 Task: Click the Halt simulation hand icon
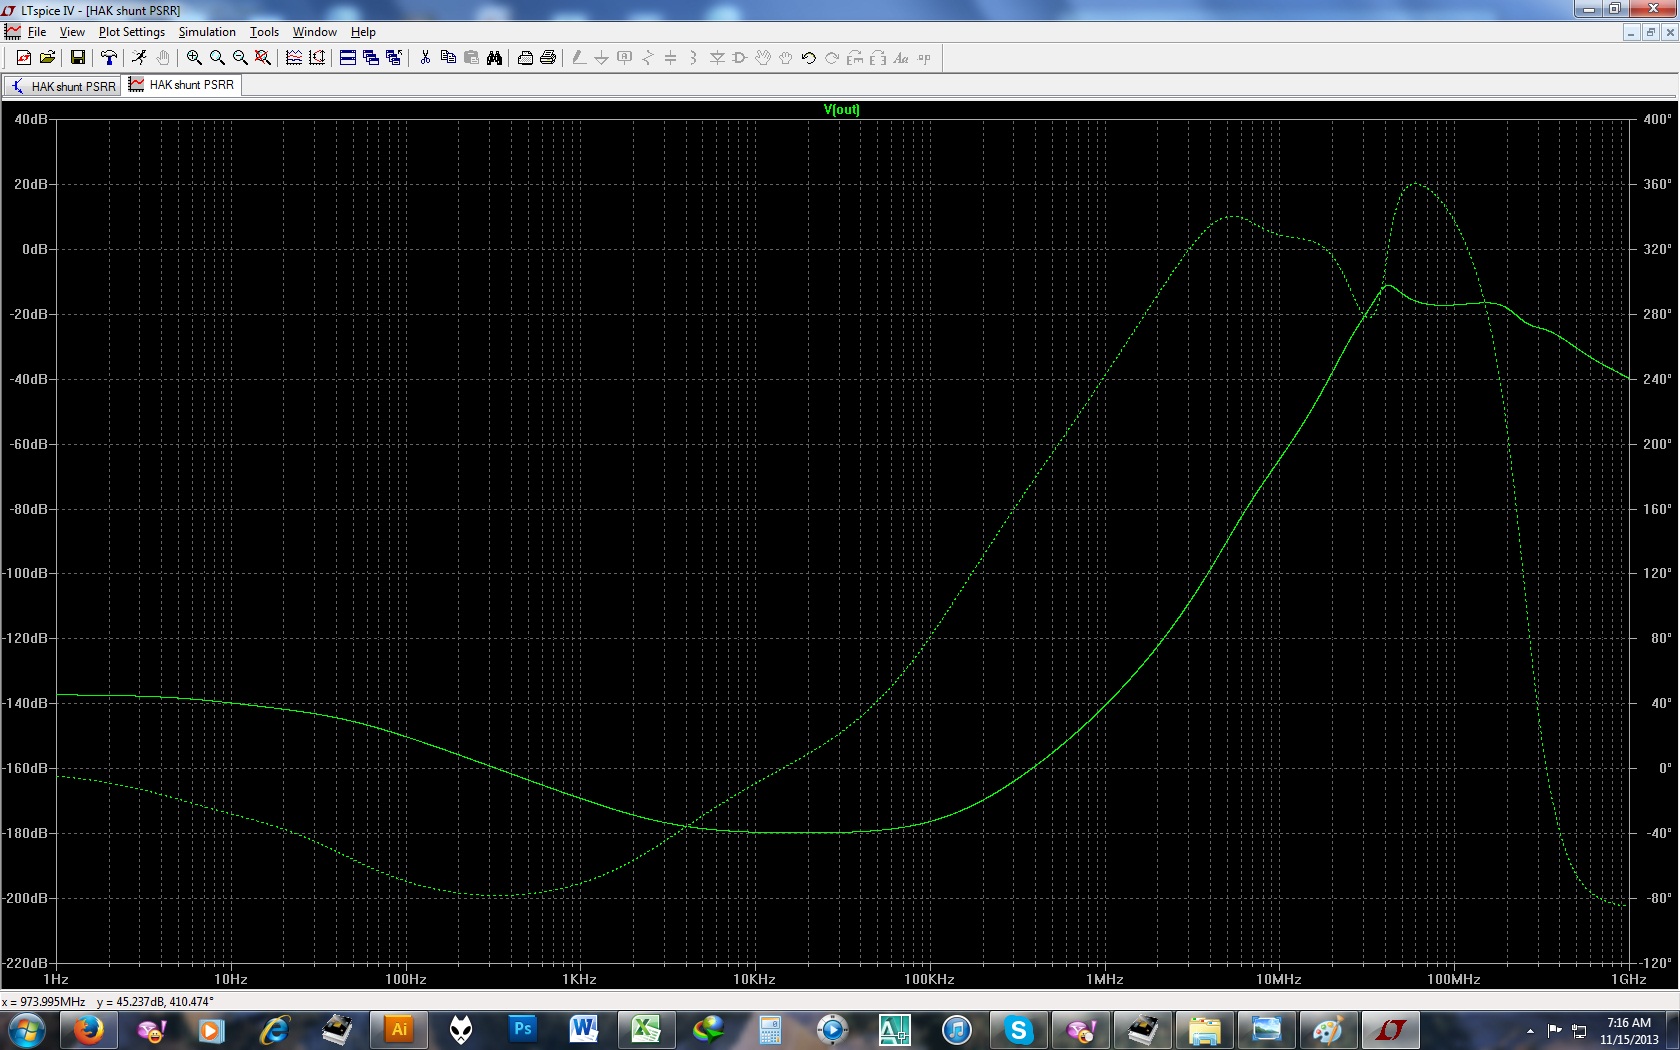(x=163, y=58)
